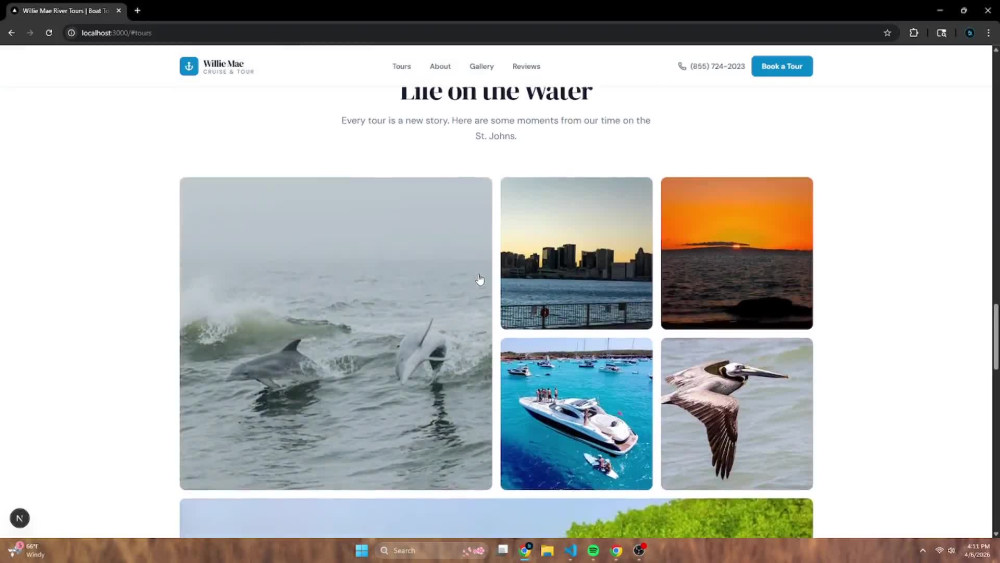Open the Next.js dev tools N badge
Image resolution: width=1000 pixels, height=563 pixels.
(x=20, y=518)
